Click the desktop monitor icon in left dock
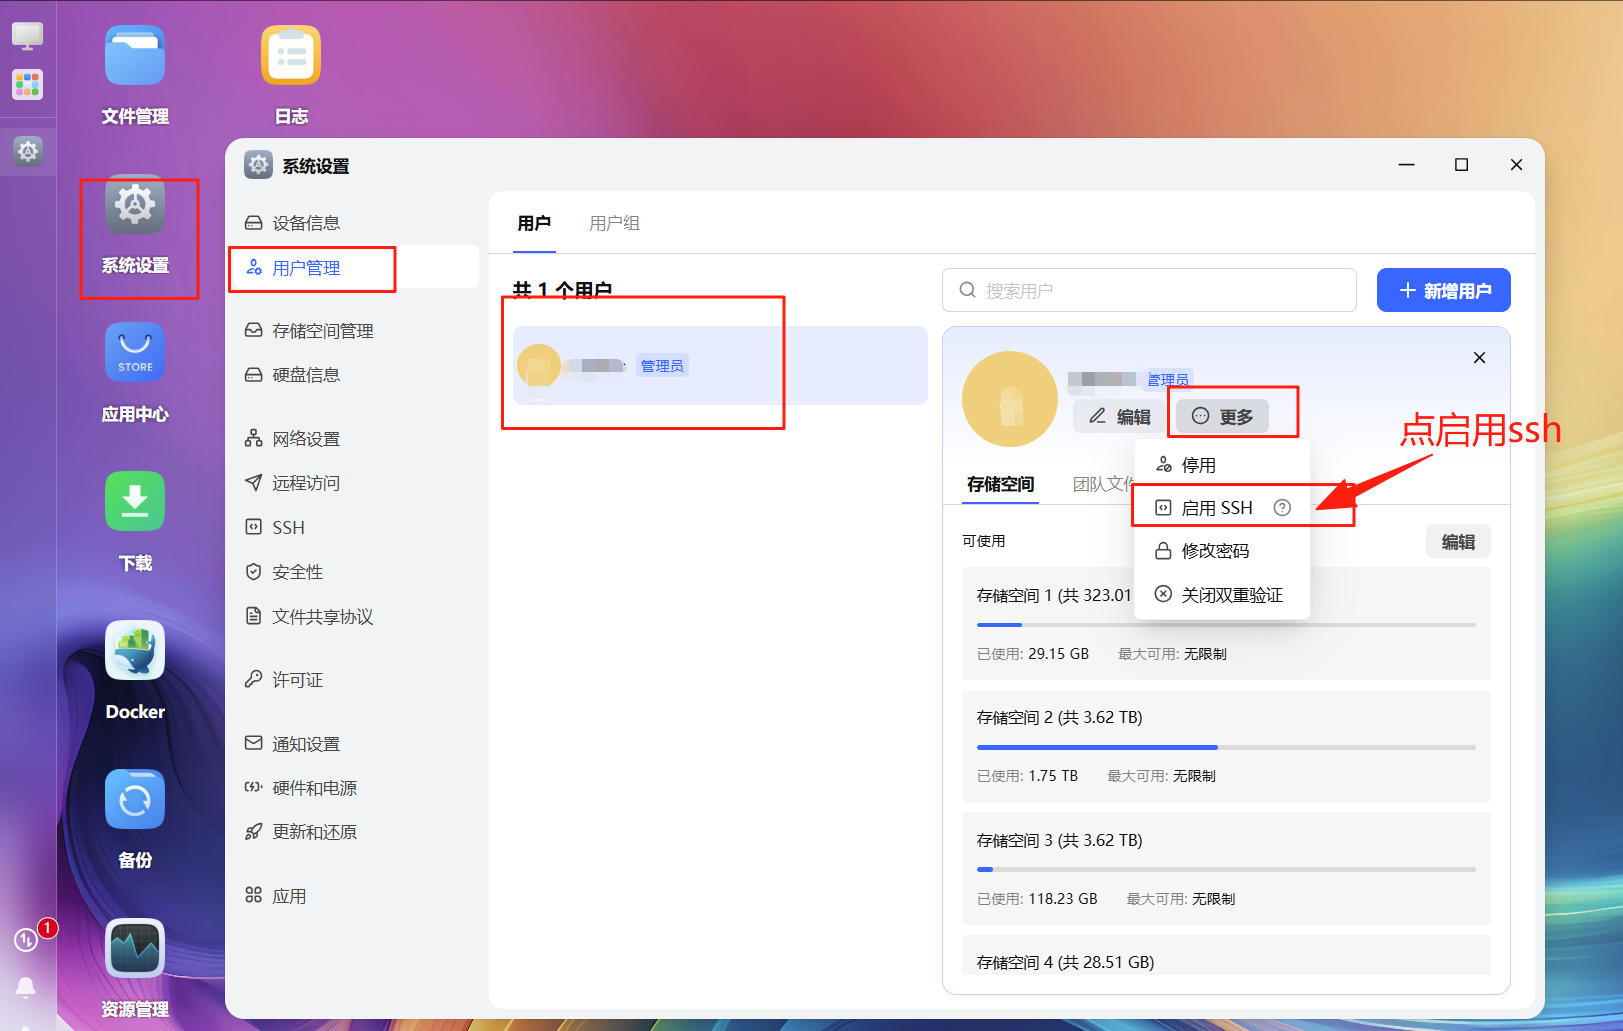This screenshot has width=1623, height=1031. (27, 36)
